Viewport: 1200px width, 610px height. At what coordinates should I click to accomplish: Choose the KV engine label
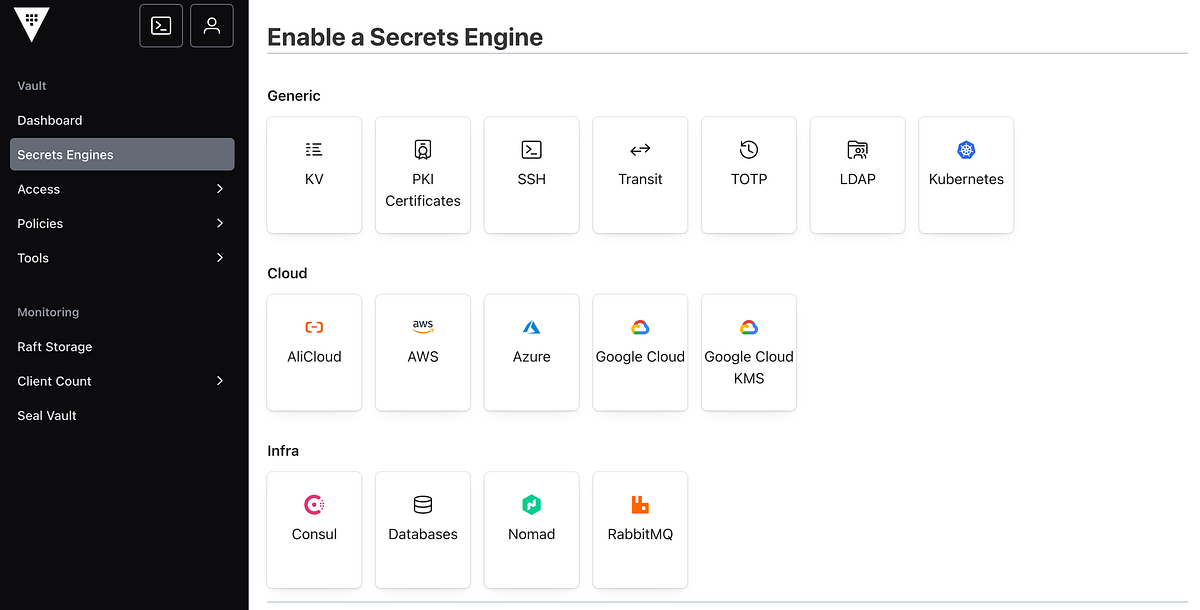(x=314, y=179)
